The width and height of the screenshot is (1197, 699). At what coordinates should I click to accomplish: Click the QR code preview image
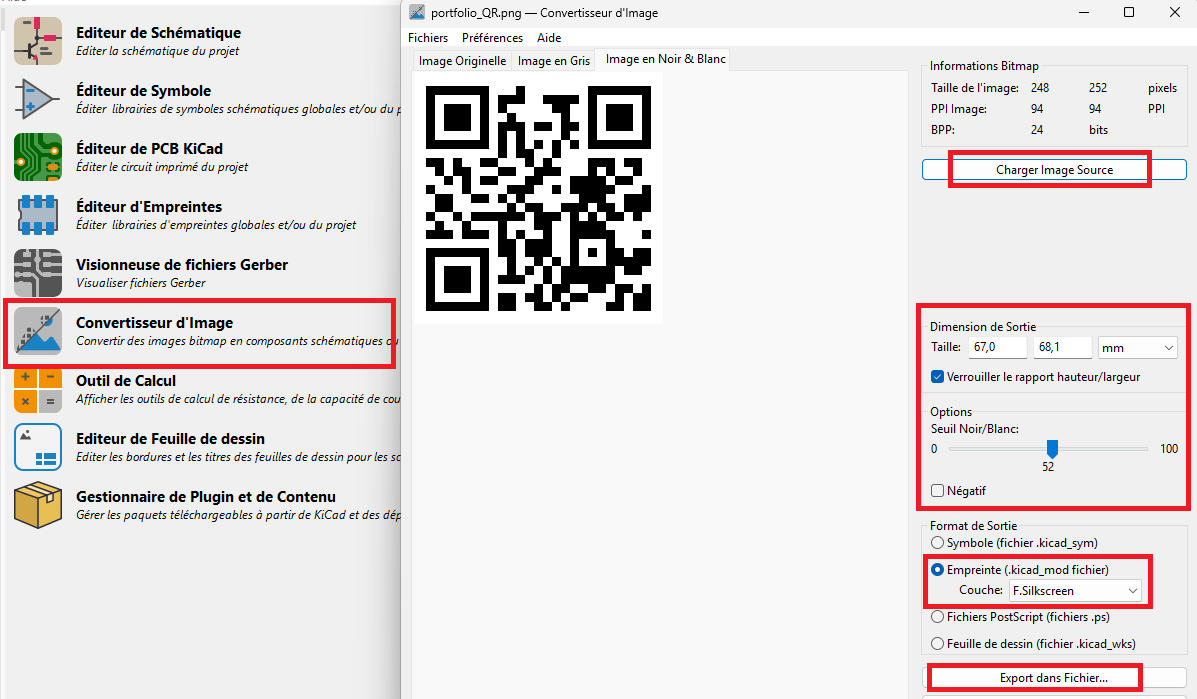(x=538, y=198)
